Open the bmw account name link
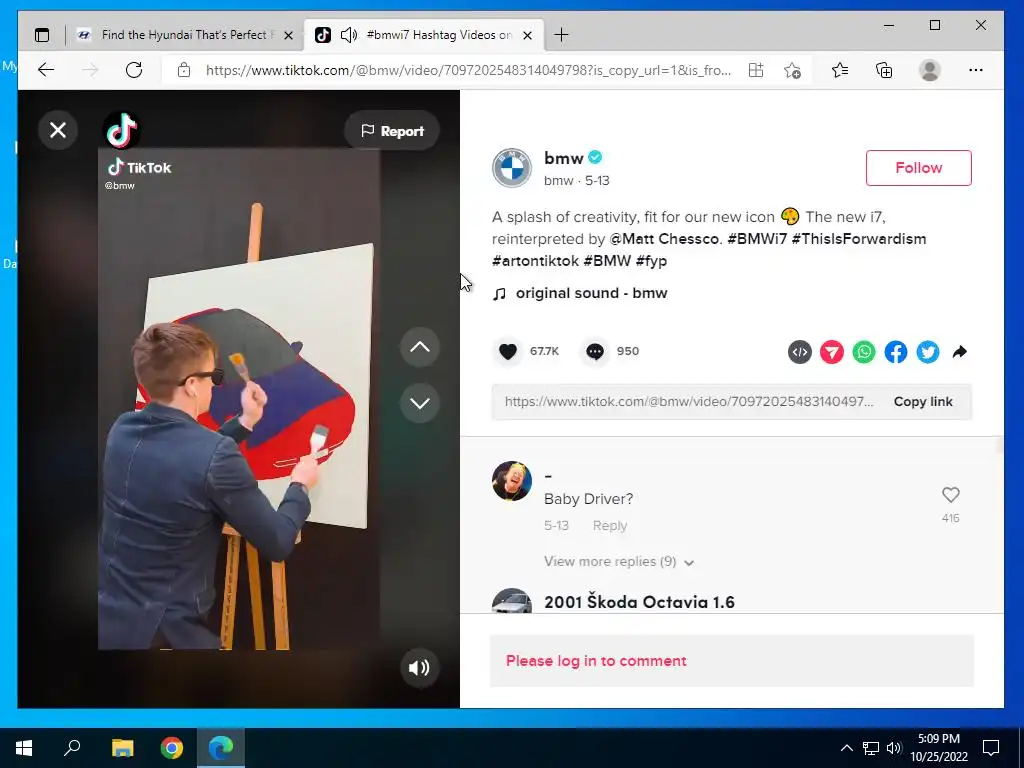 (564, 158)
